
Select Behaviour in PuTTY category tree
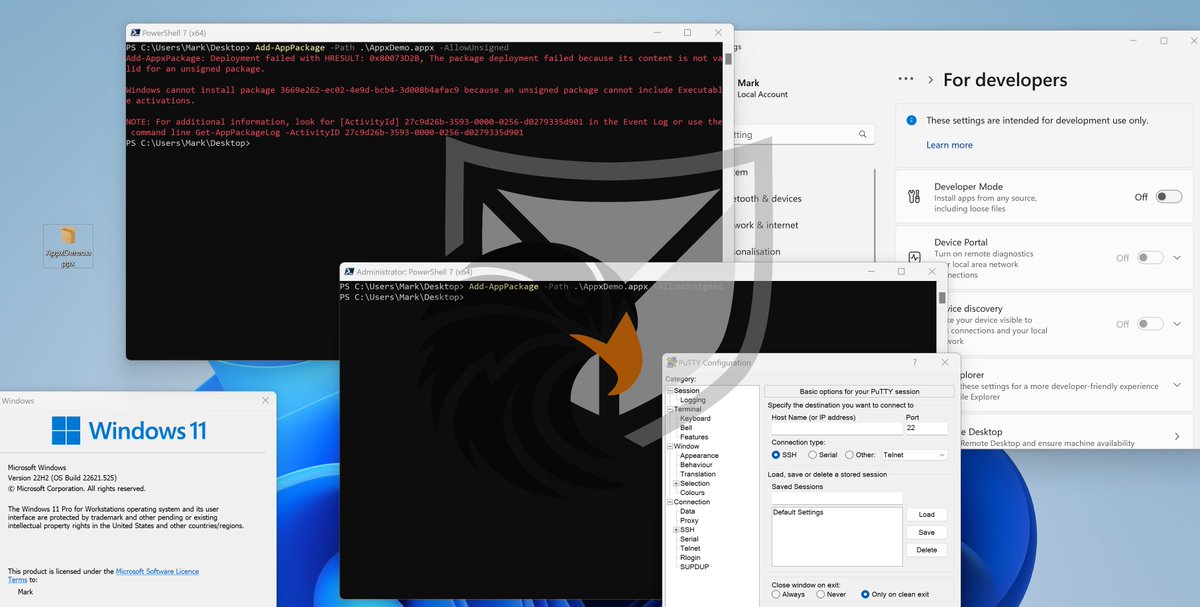click(x=697, y=465)
